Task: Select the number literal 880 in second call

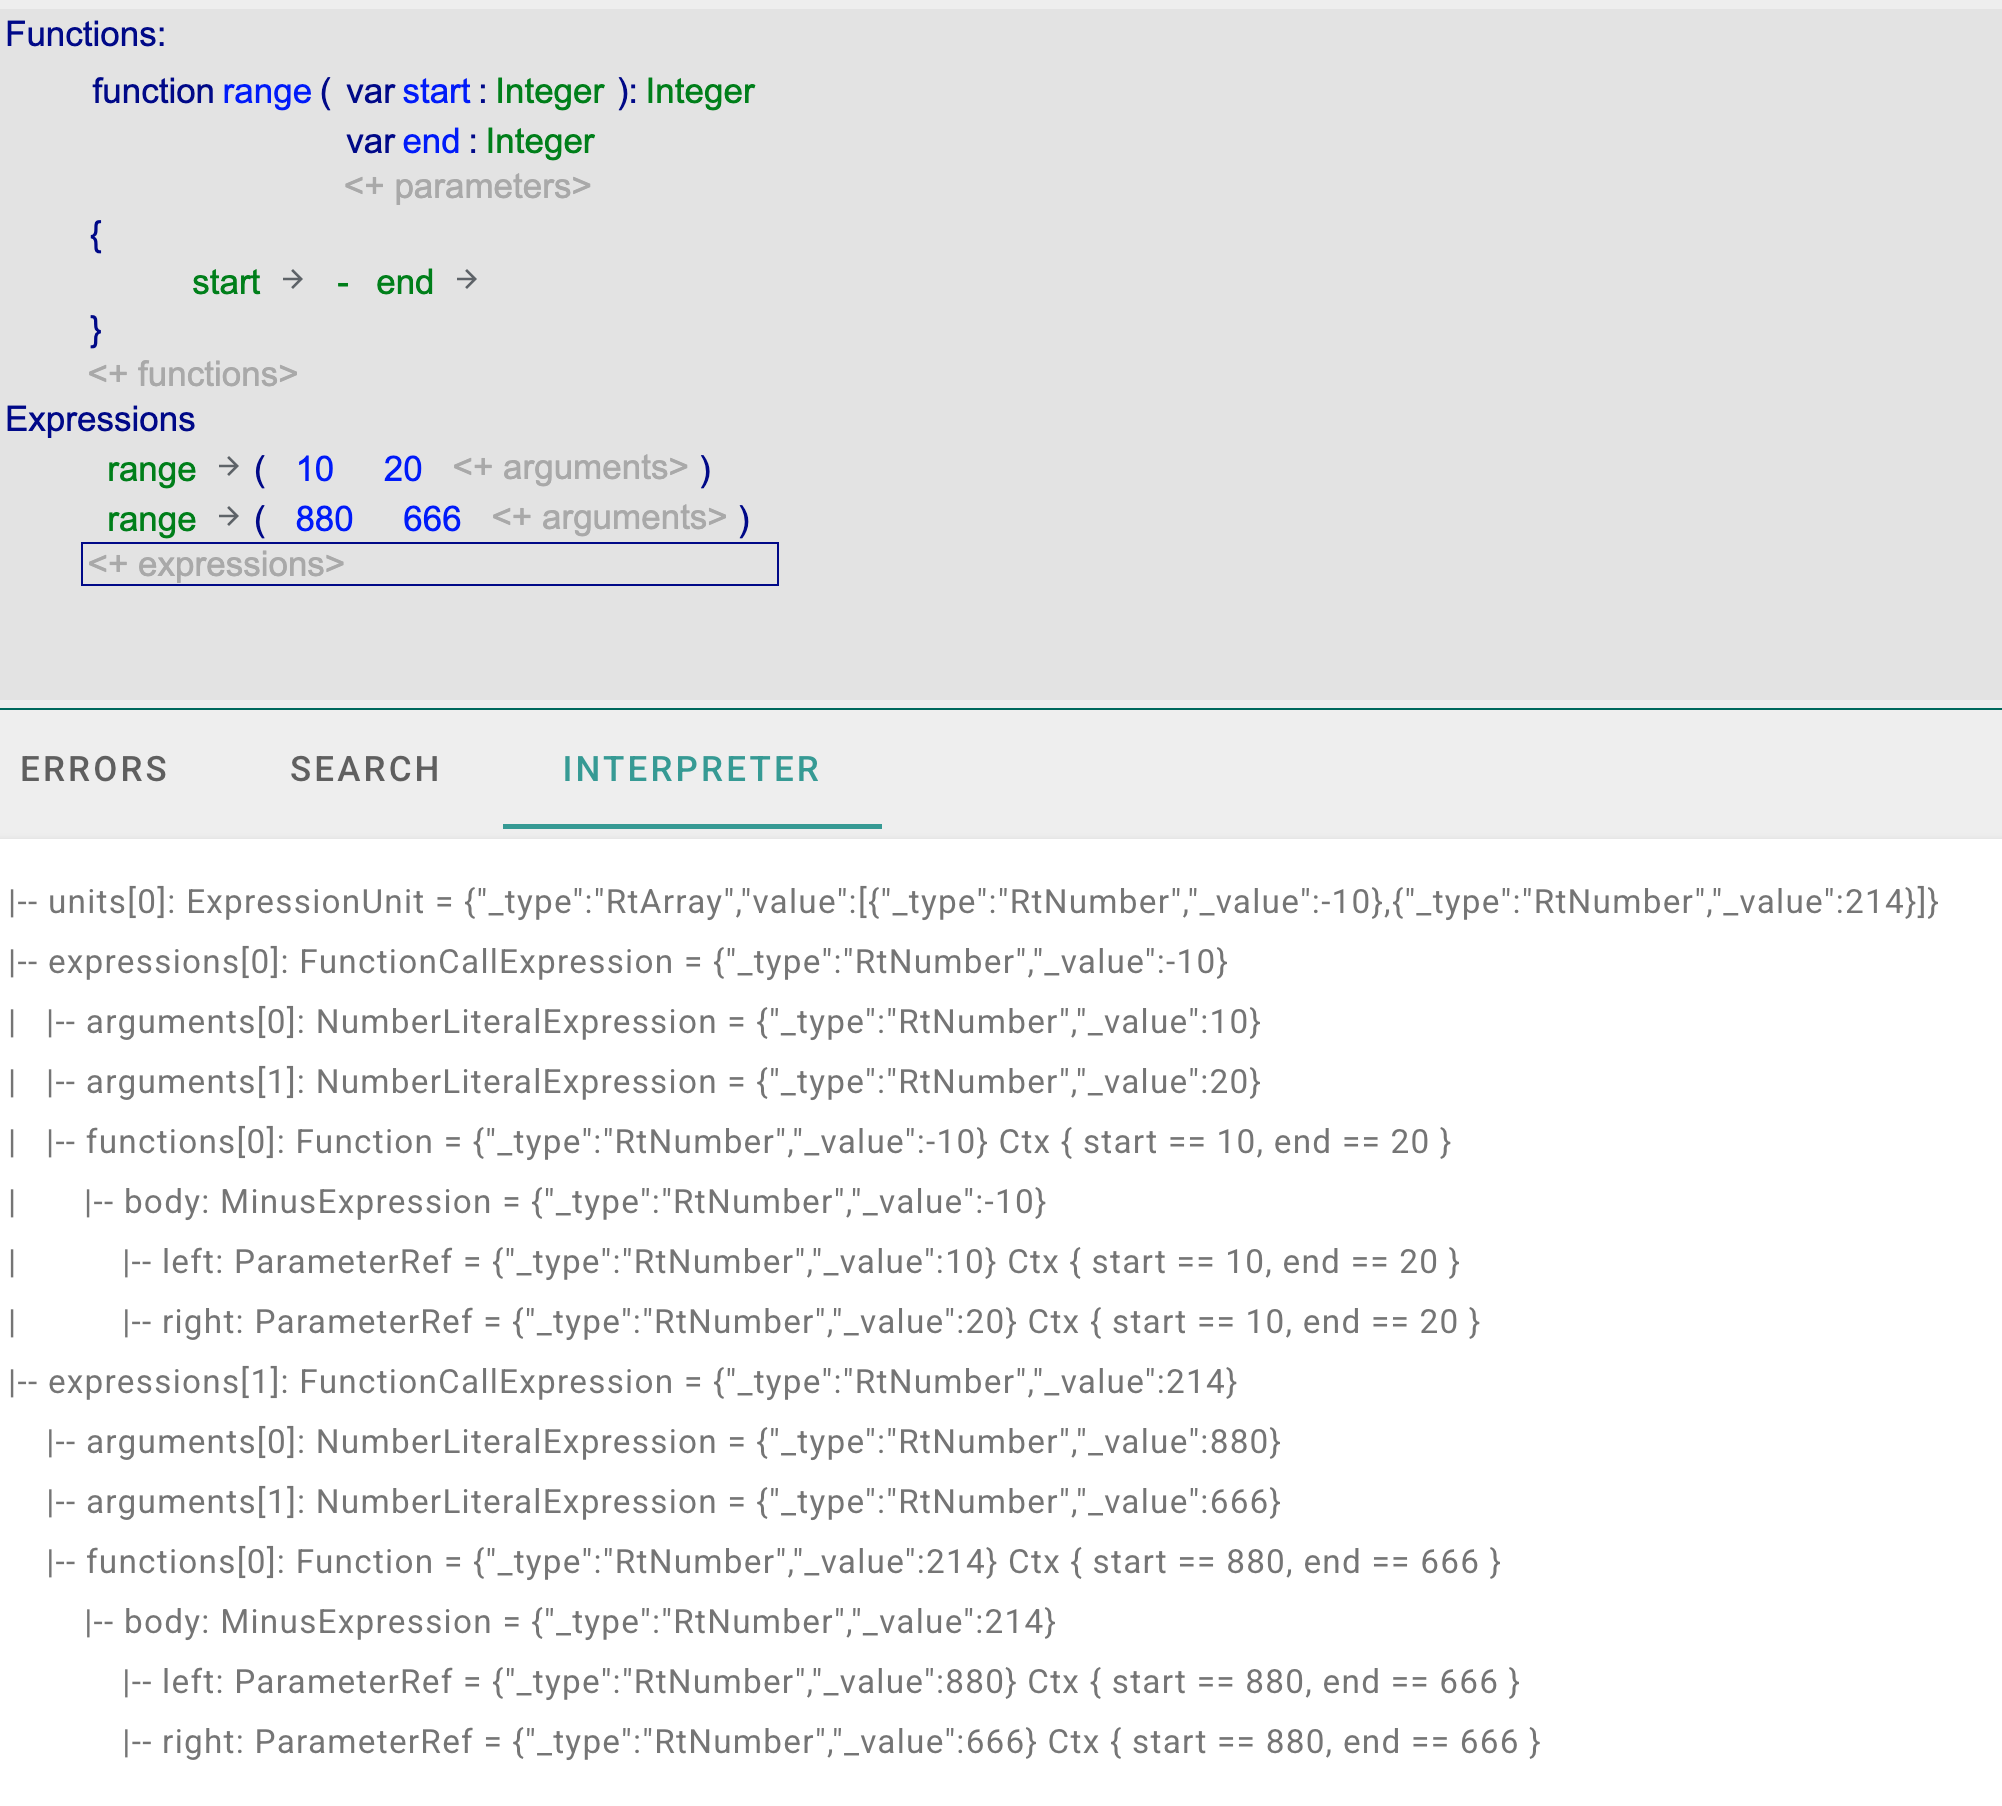Action: click(323, 518)
